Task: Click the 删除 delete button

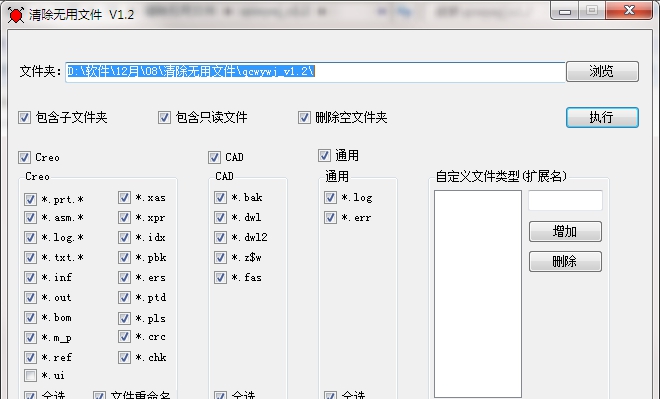Action: click(565, 261)
